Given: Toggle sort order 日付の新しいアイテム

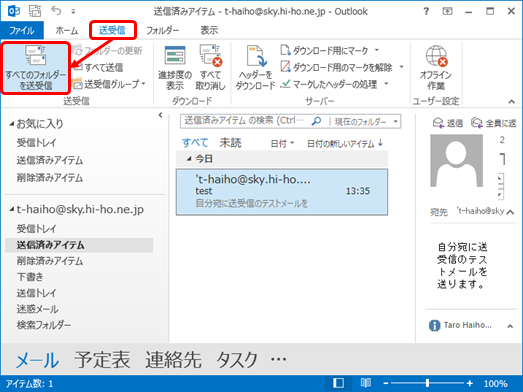Looking at the screenshot, I should (x=345, y=143).
